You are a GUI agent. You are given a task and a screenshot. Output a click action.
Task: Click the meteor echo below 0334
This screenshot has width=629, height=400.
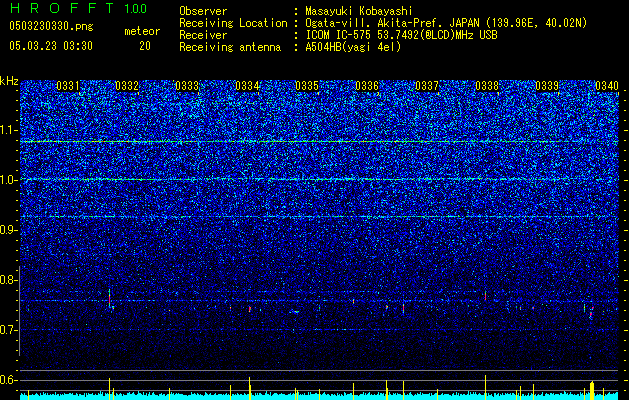pyautogui.click(x=250, y=309)
